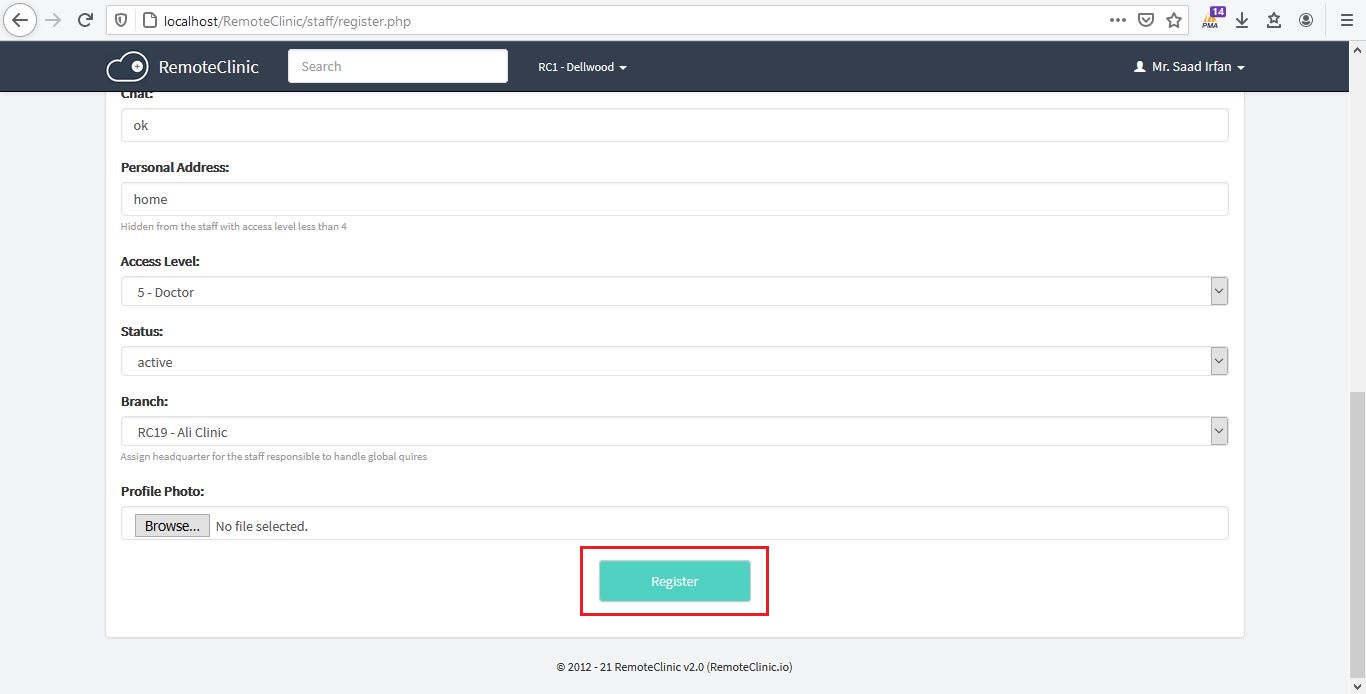Click Browse... to choose profile photo
Image resolution: width=1366 pixels, height=694 pixels.
pos(172,525)
